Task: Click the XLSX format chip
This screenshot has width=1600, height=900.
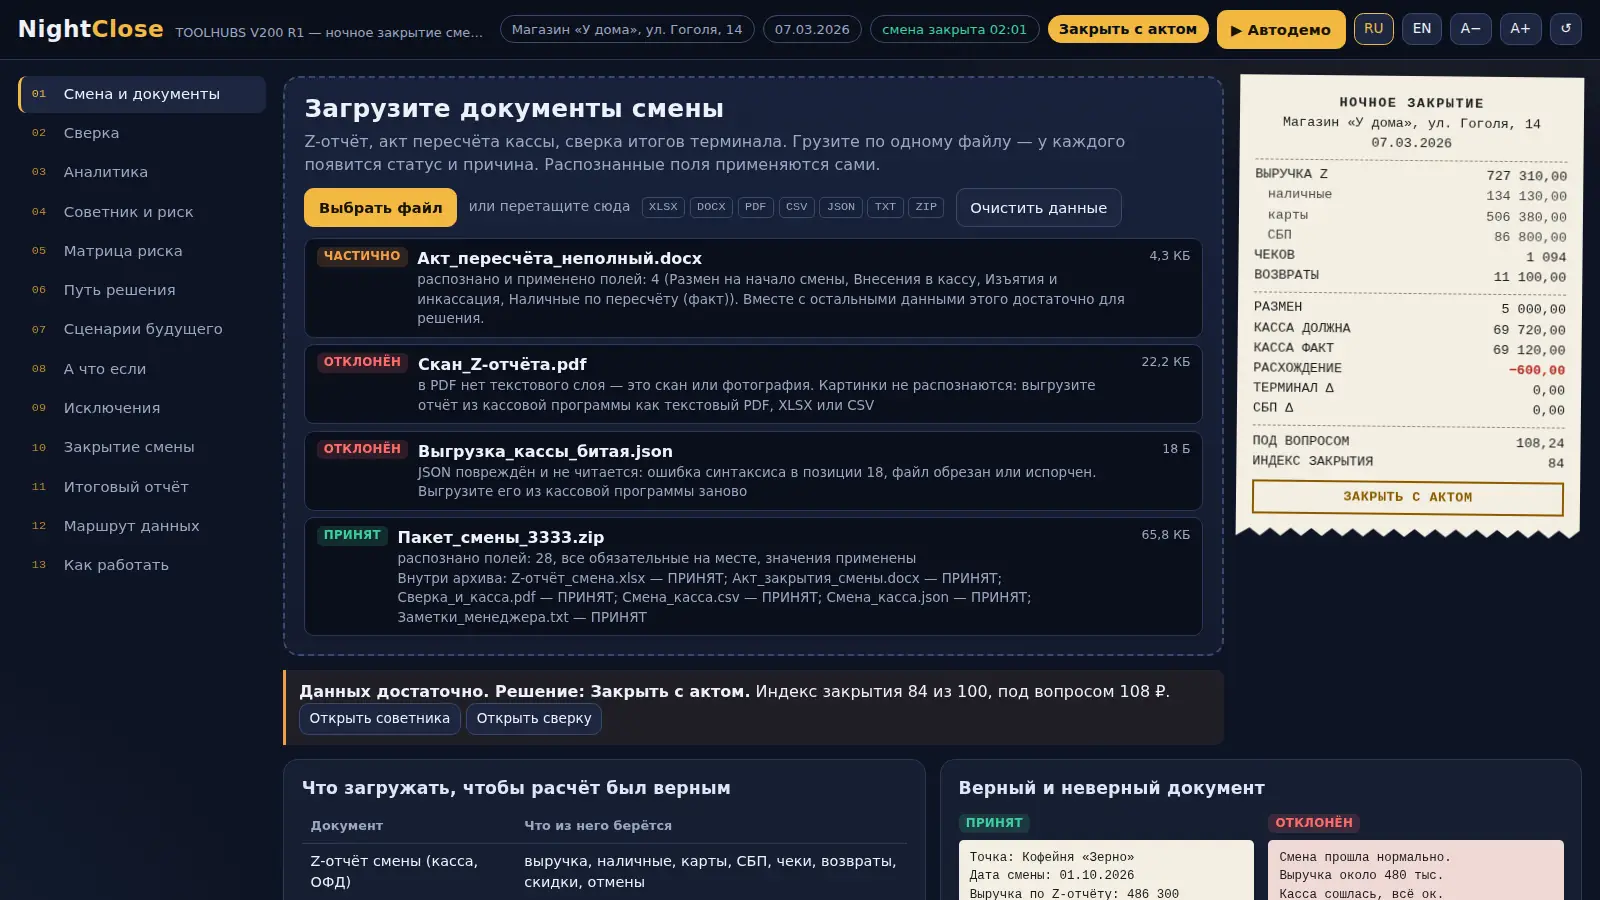Action: point(663,207)
